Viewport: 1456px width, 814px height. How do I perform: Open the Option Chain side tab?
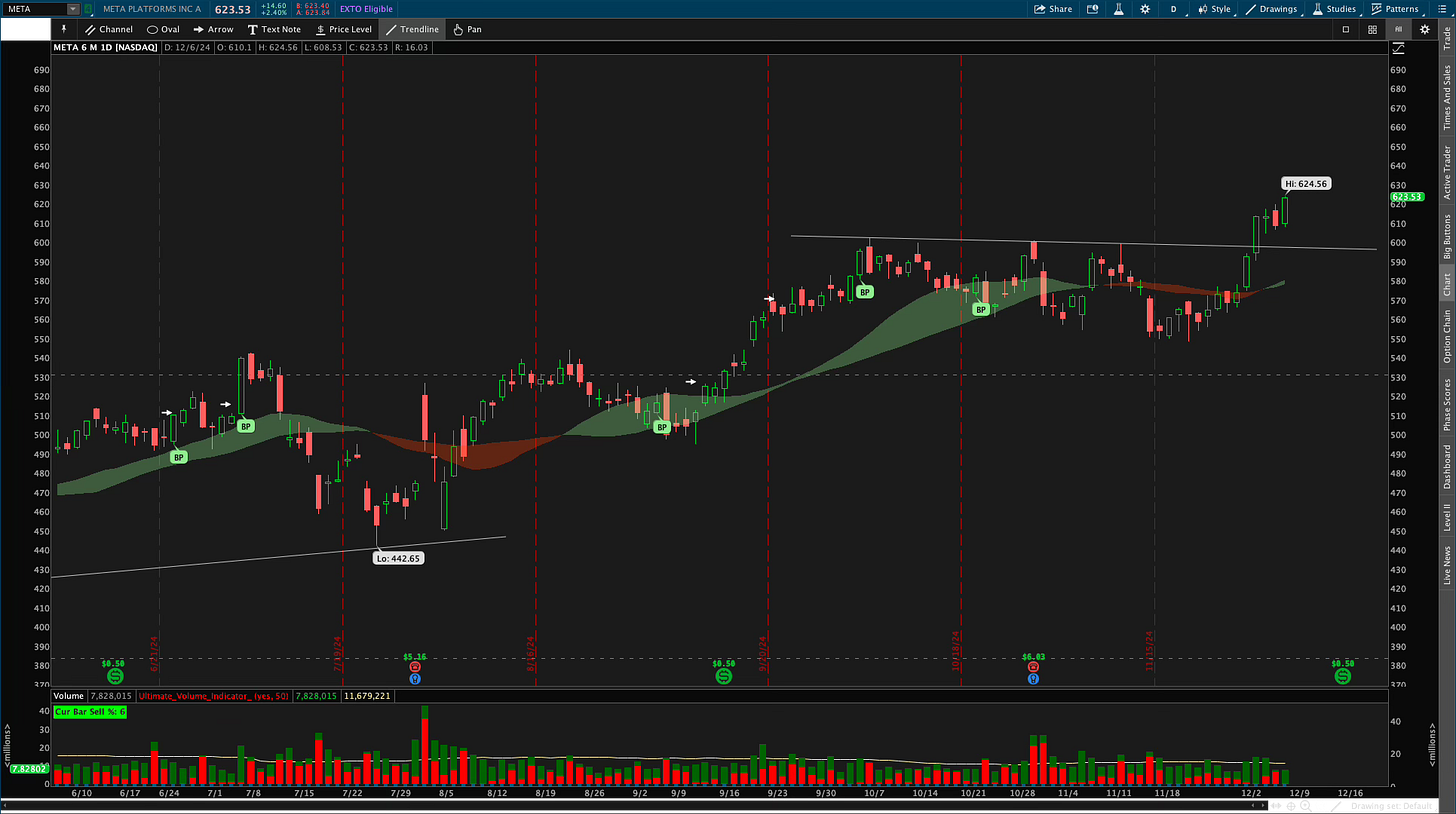point(1446,335)
